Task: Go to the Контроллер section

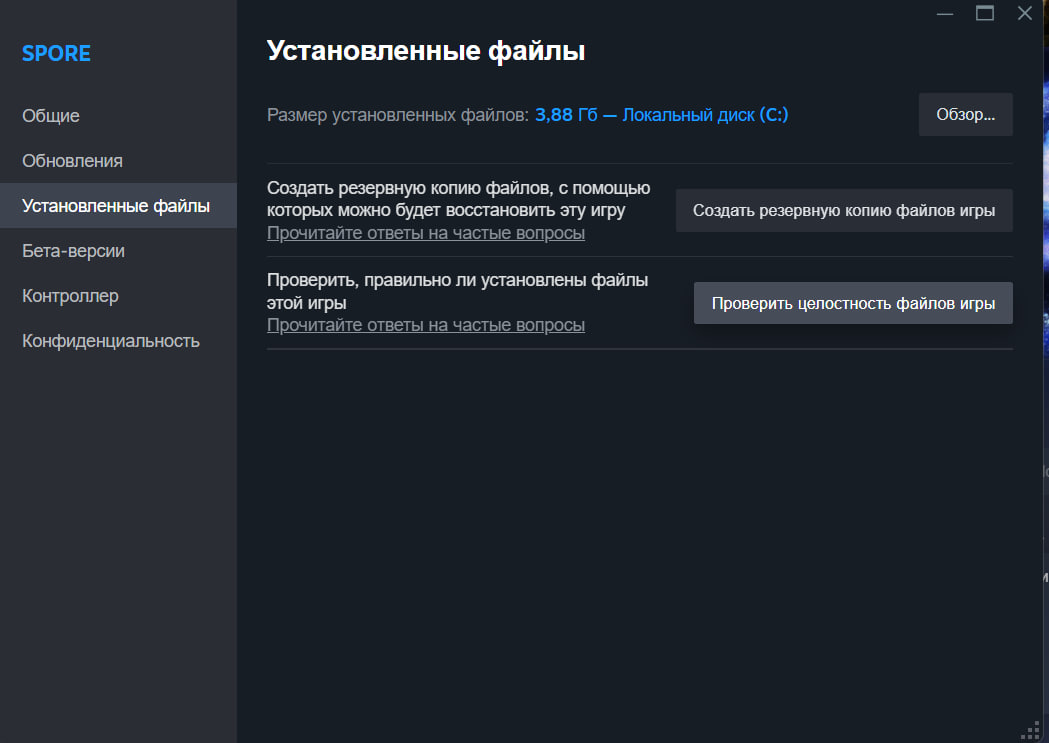Action: [x=70, y=296]
